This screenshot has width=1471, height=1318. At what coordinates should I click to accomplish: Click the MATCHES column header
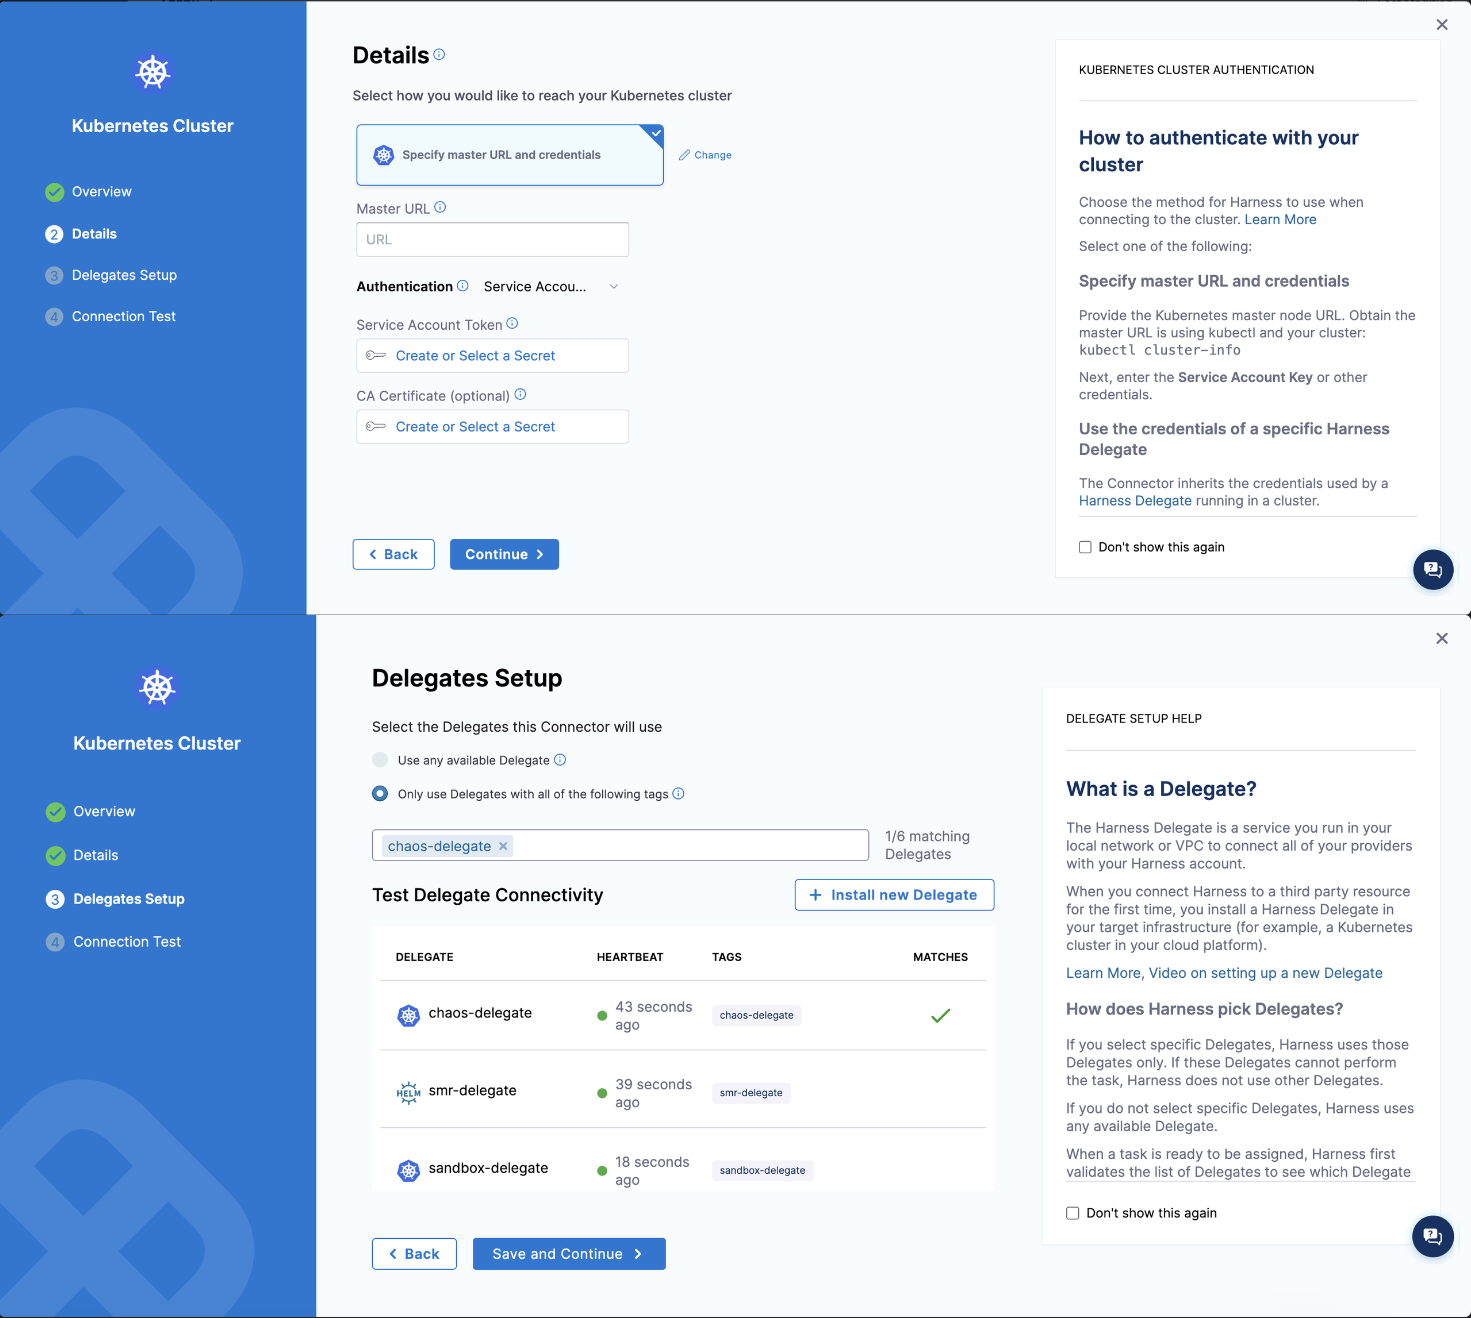click(941, 958)
